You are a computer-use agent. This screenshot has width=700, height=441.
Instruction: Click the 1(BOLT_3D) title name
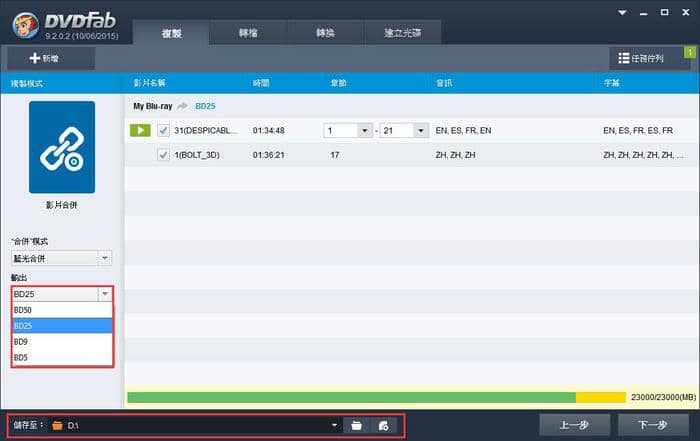(x=197, y=155)
